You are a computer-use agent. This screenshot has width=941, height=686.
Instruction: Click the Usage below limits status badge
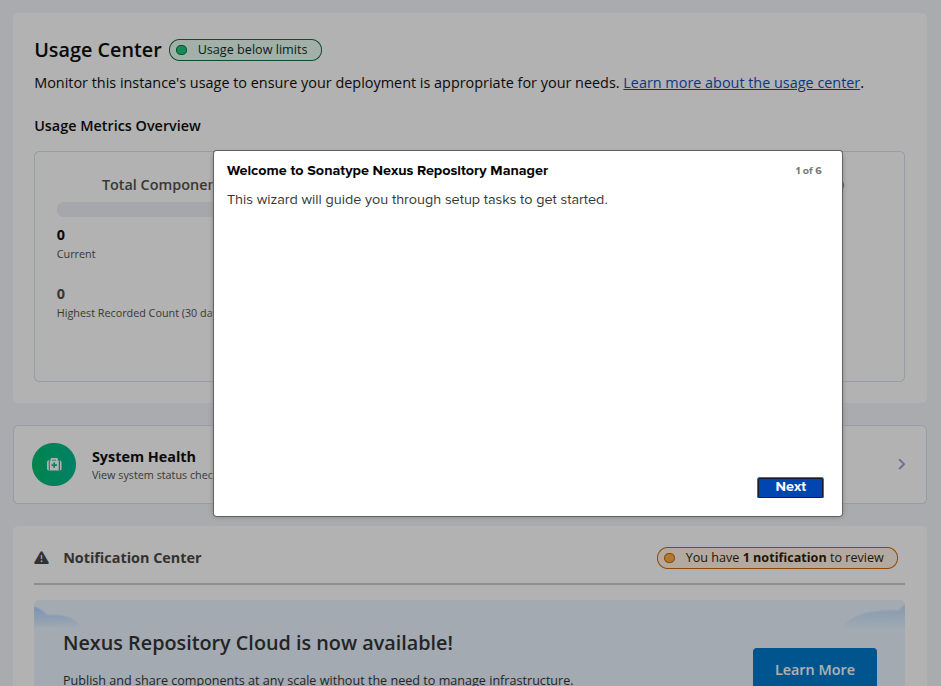[245, 50]
